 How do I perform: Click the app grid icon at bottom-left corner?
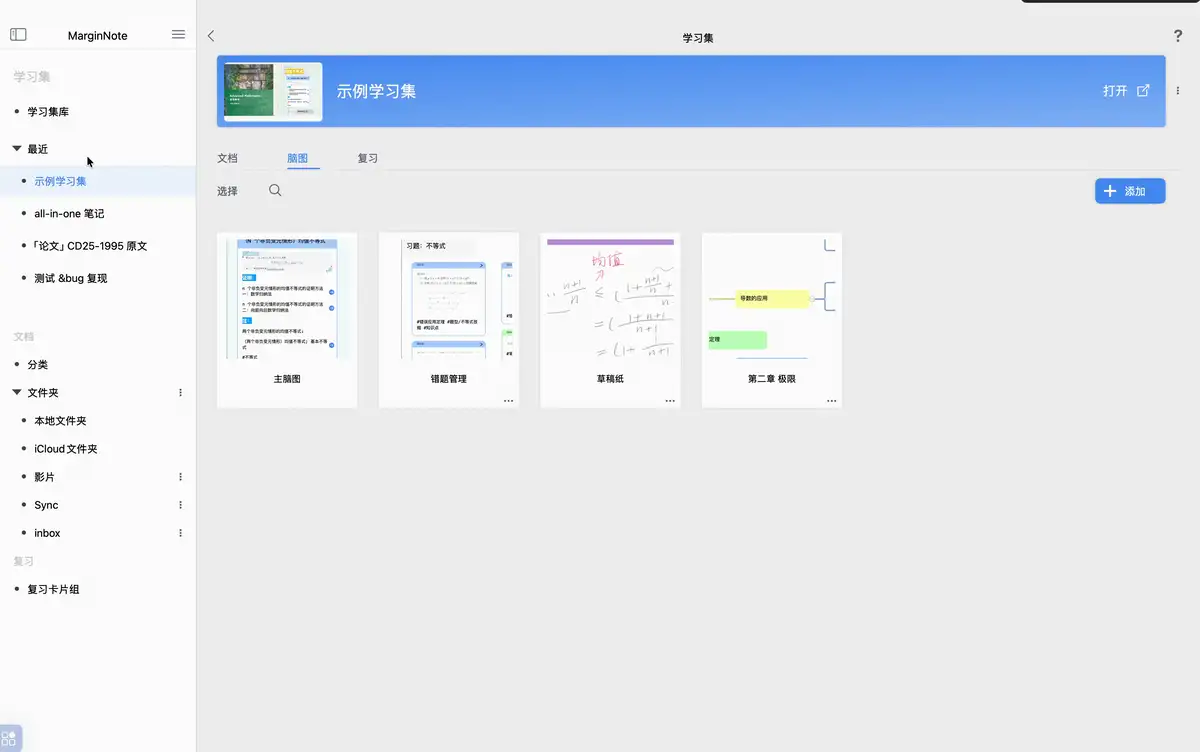pyautogui.click(x=10, y=739)
